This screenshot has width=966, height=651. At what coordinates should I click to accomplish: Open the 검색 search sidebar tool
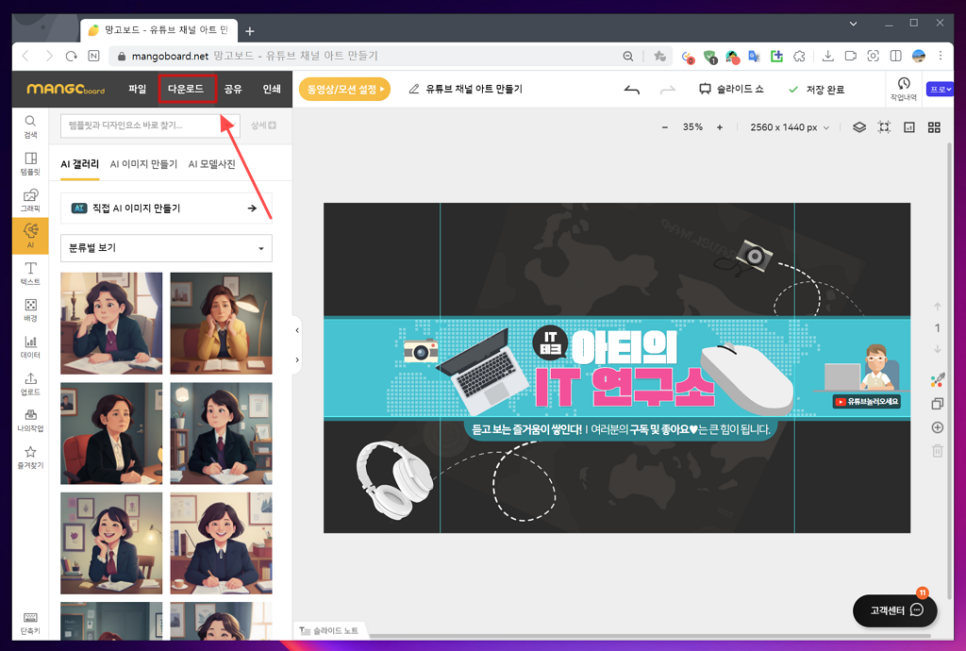(x=30, y=127)
